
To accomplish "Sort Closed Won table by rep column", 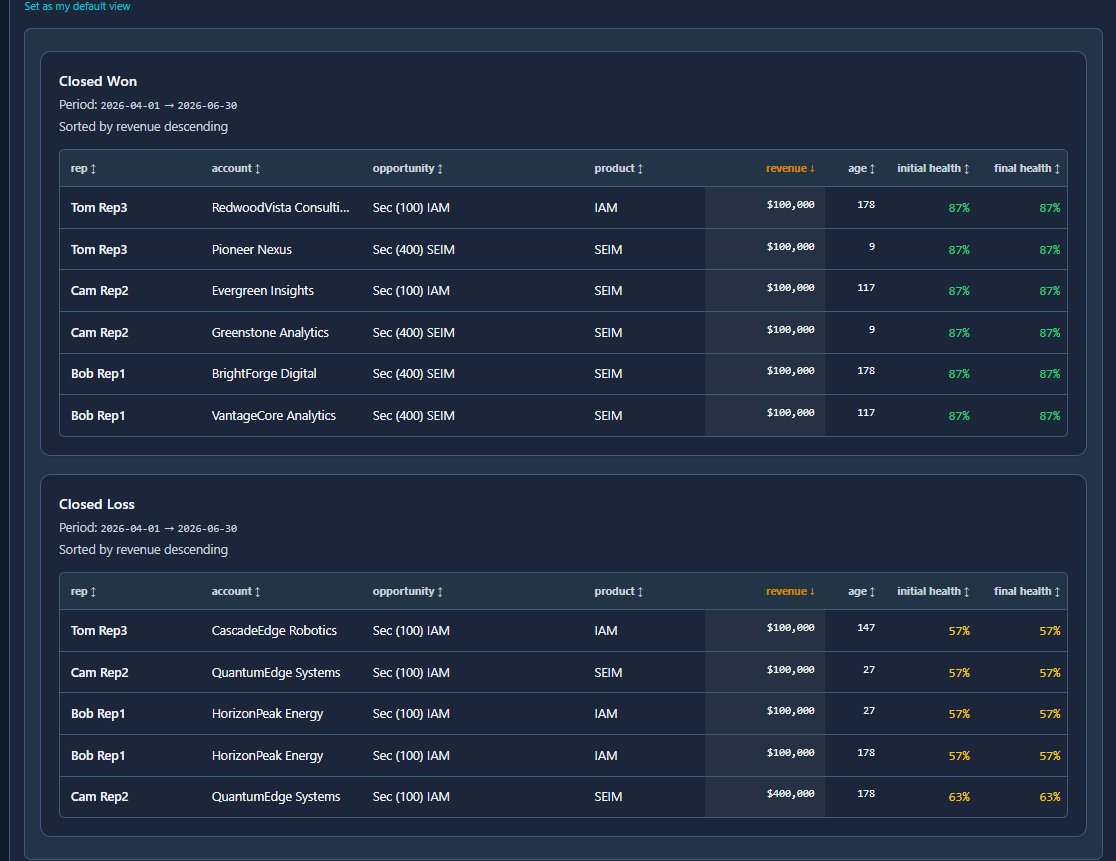I will coord(83,169).
